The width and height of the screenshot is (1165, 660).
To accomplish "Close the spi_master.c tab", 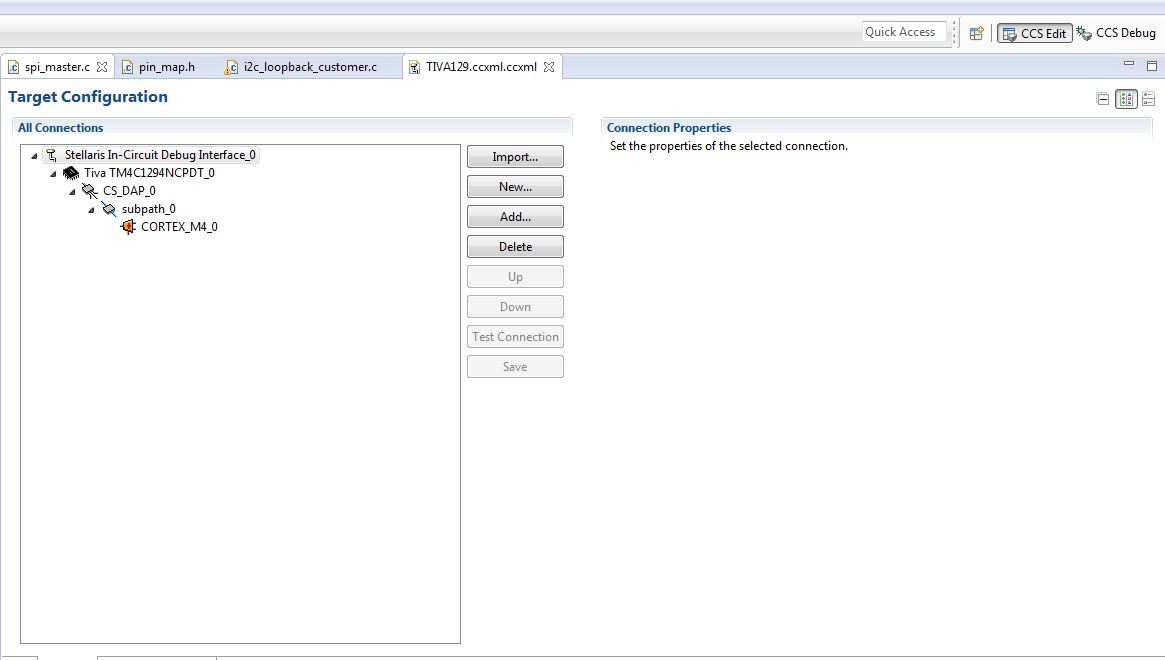I will 102,67.
